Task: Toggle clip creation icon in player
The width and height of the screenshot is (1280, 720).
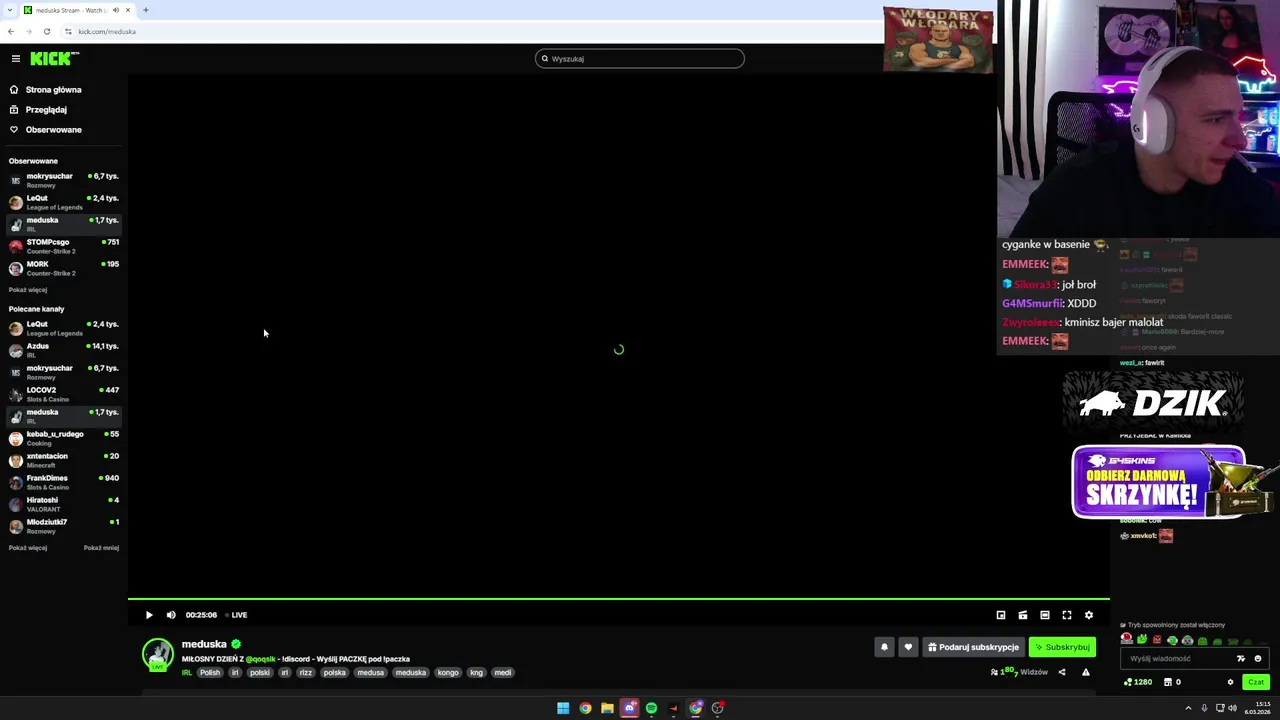Action: [x=1023, y=615]
